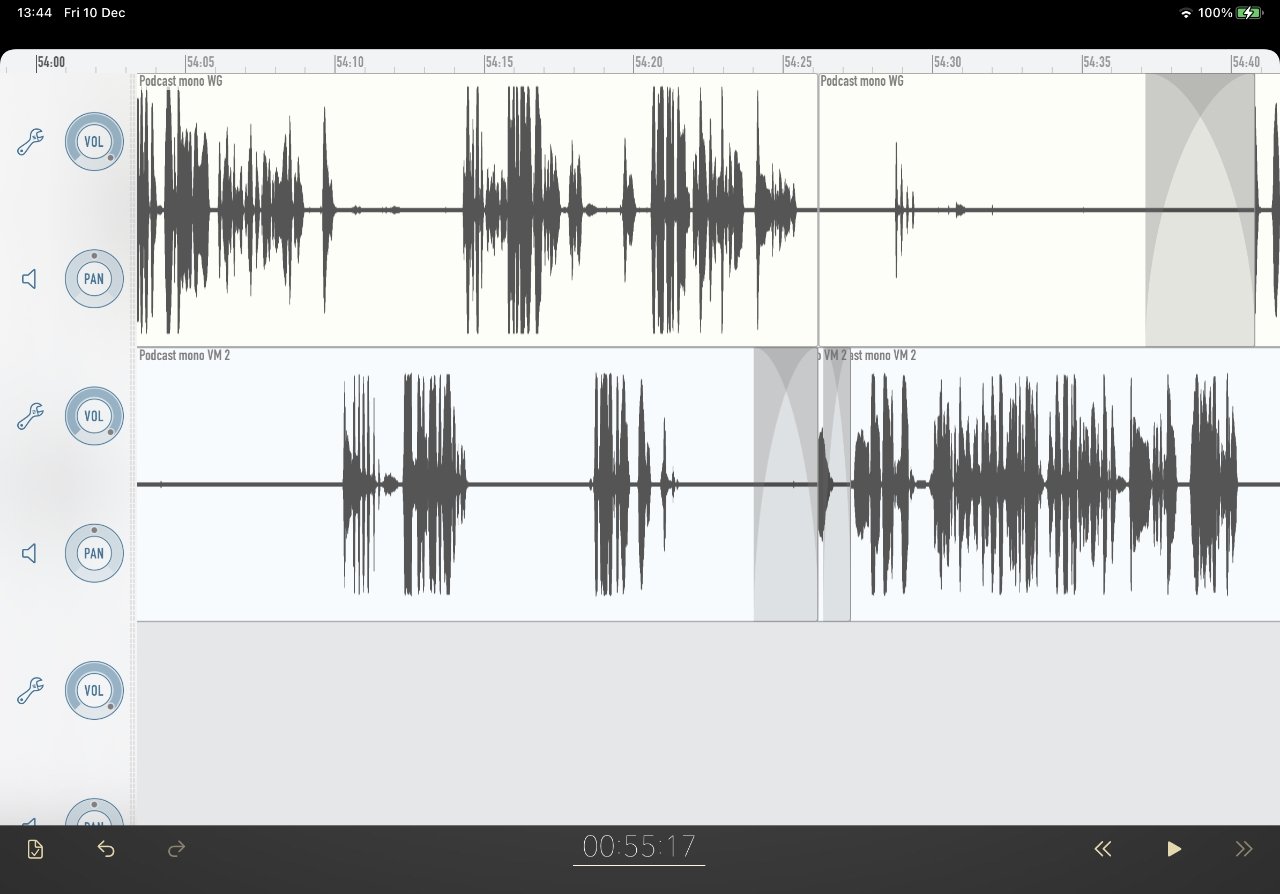Screen dimensions: 1280x894
Task: Adjust PAN knob of Podcast mono WG track
Action: pos(94,279)
